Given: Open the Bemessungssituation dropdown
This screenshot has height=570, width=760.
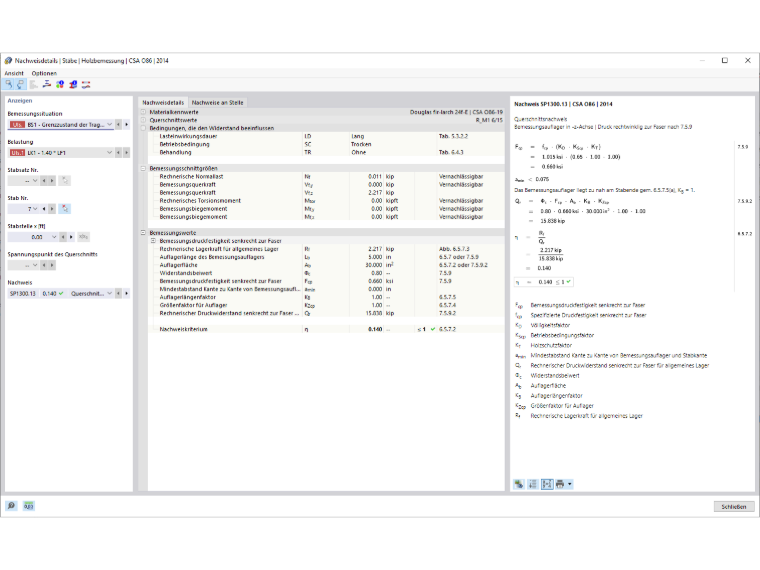Looking at the screenshot, I should coord(110,125).
